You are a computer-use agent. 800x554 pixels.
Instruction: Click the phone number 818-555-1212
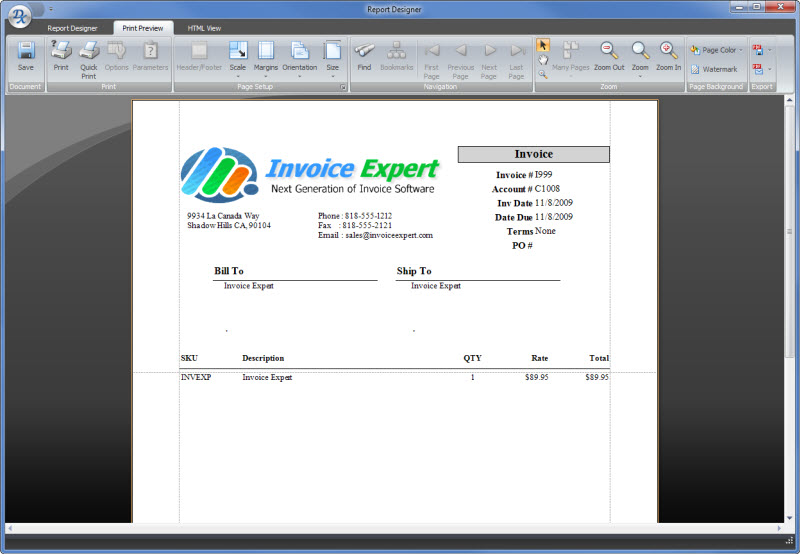click(368, 216)
